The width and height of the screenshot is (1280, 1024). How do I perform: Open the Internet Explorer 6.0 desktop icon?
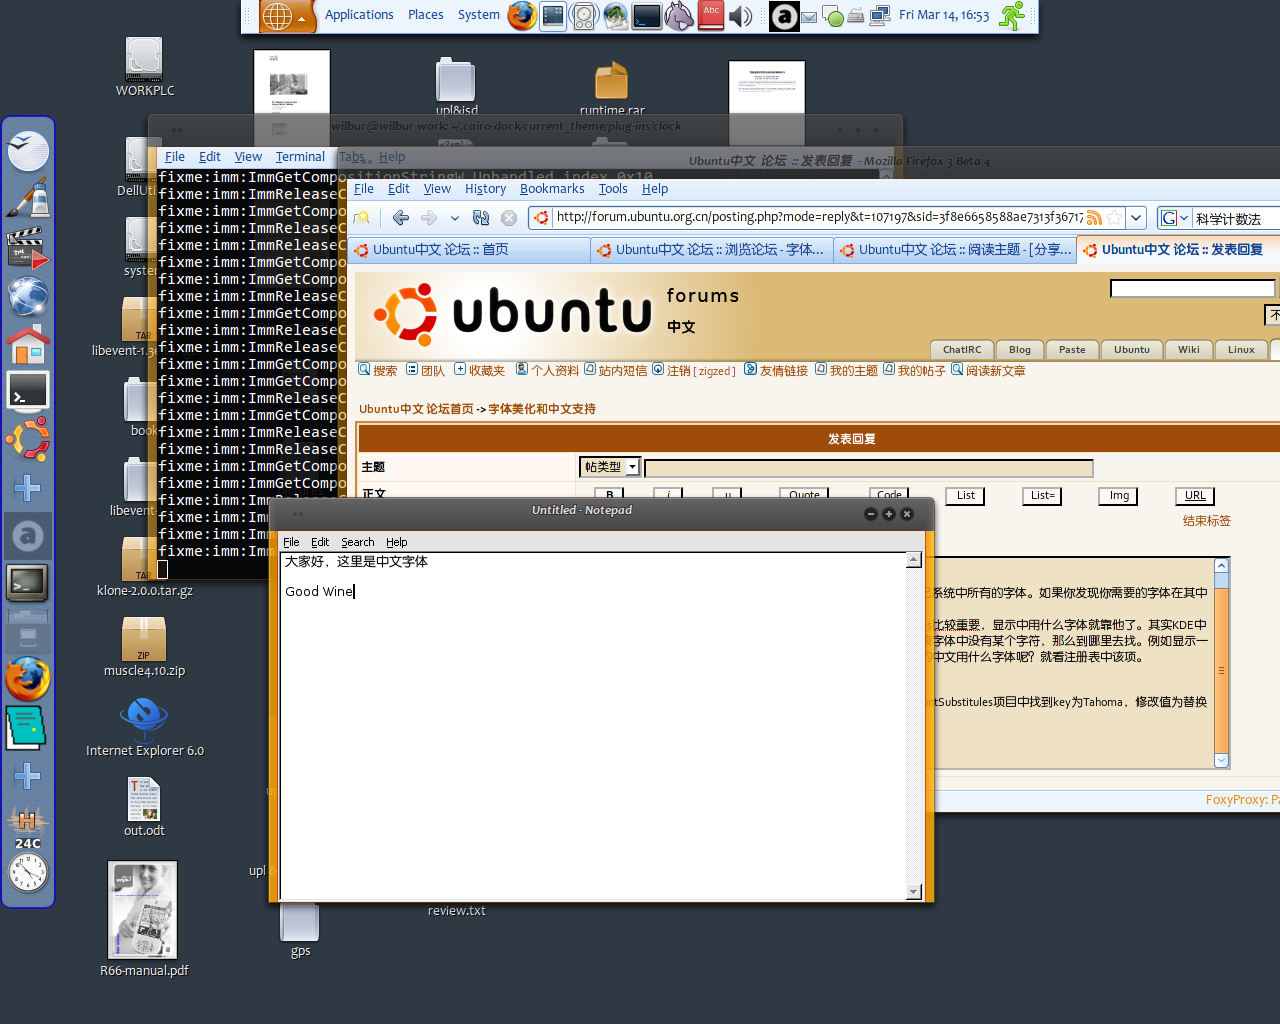[145, 726]
